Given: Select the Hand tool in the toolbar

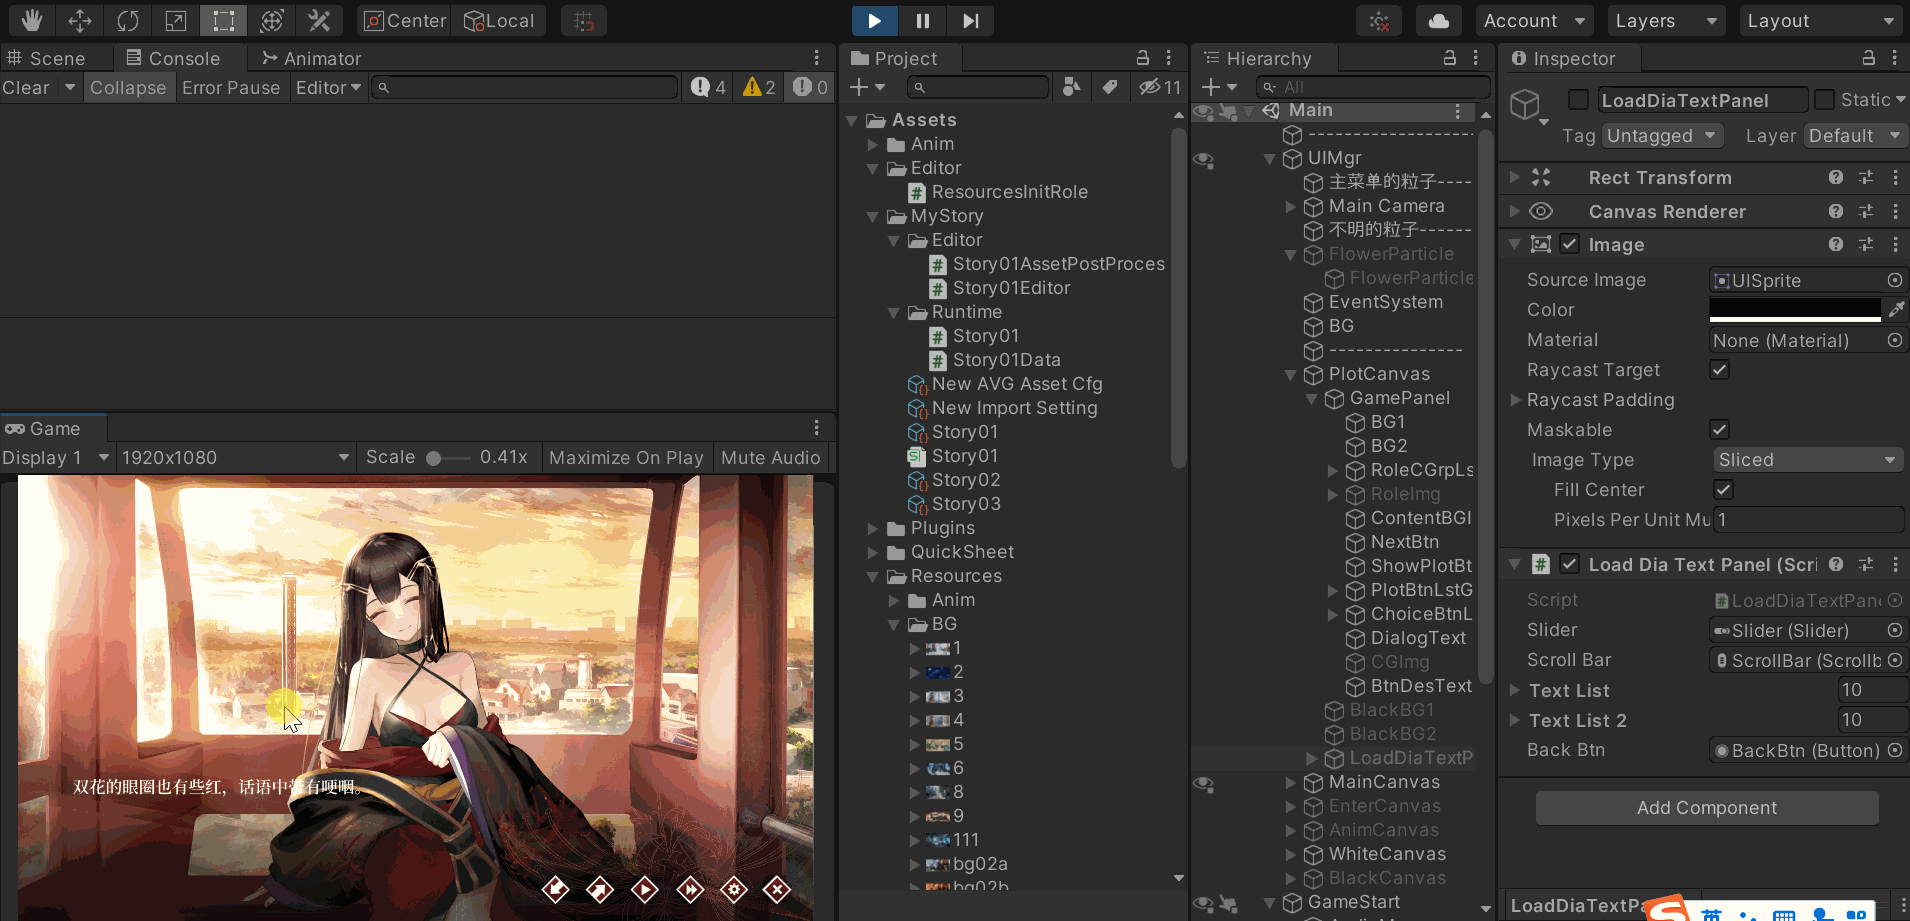Looking at the screenshot, I should 32,20.
